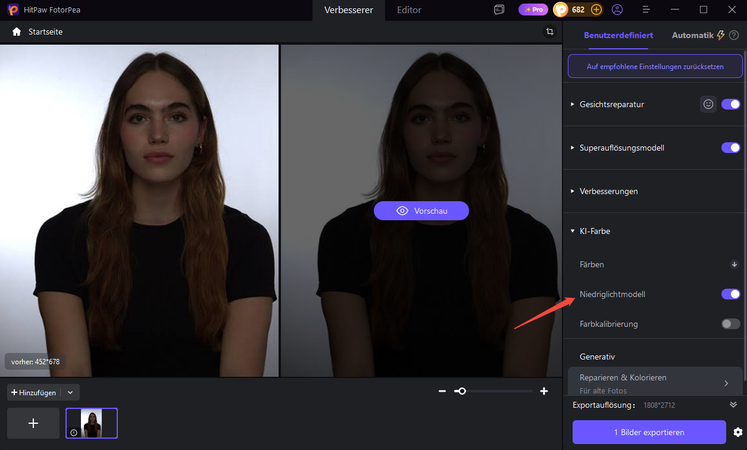Click the coin balance 682 icon
The image size is (747, 450).
[561, 10]
